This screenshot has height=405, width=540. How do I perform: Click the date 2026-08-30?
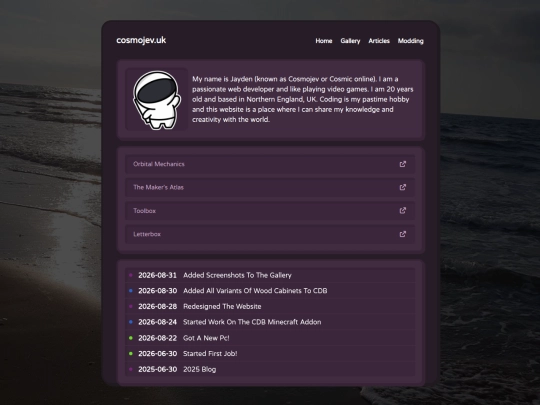click(x=157, y=291)
